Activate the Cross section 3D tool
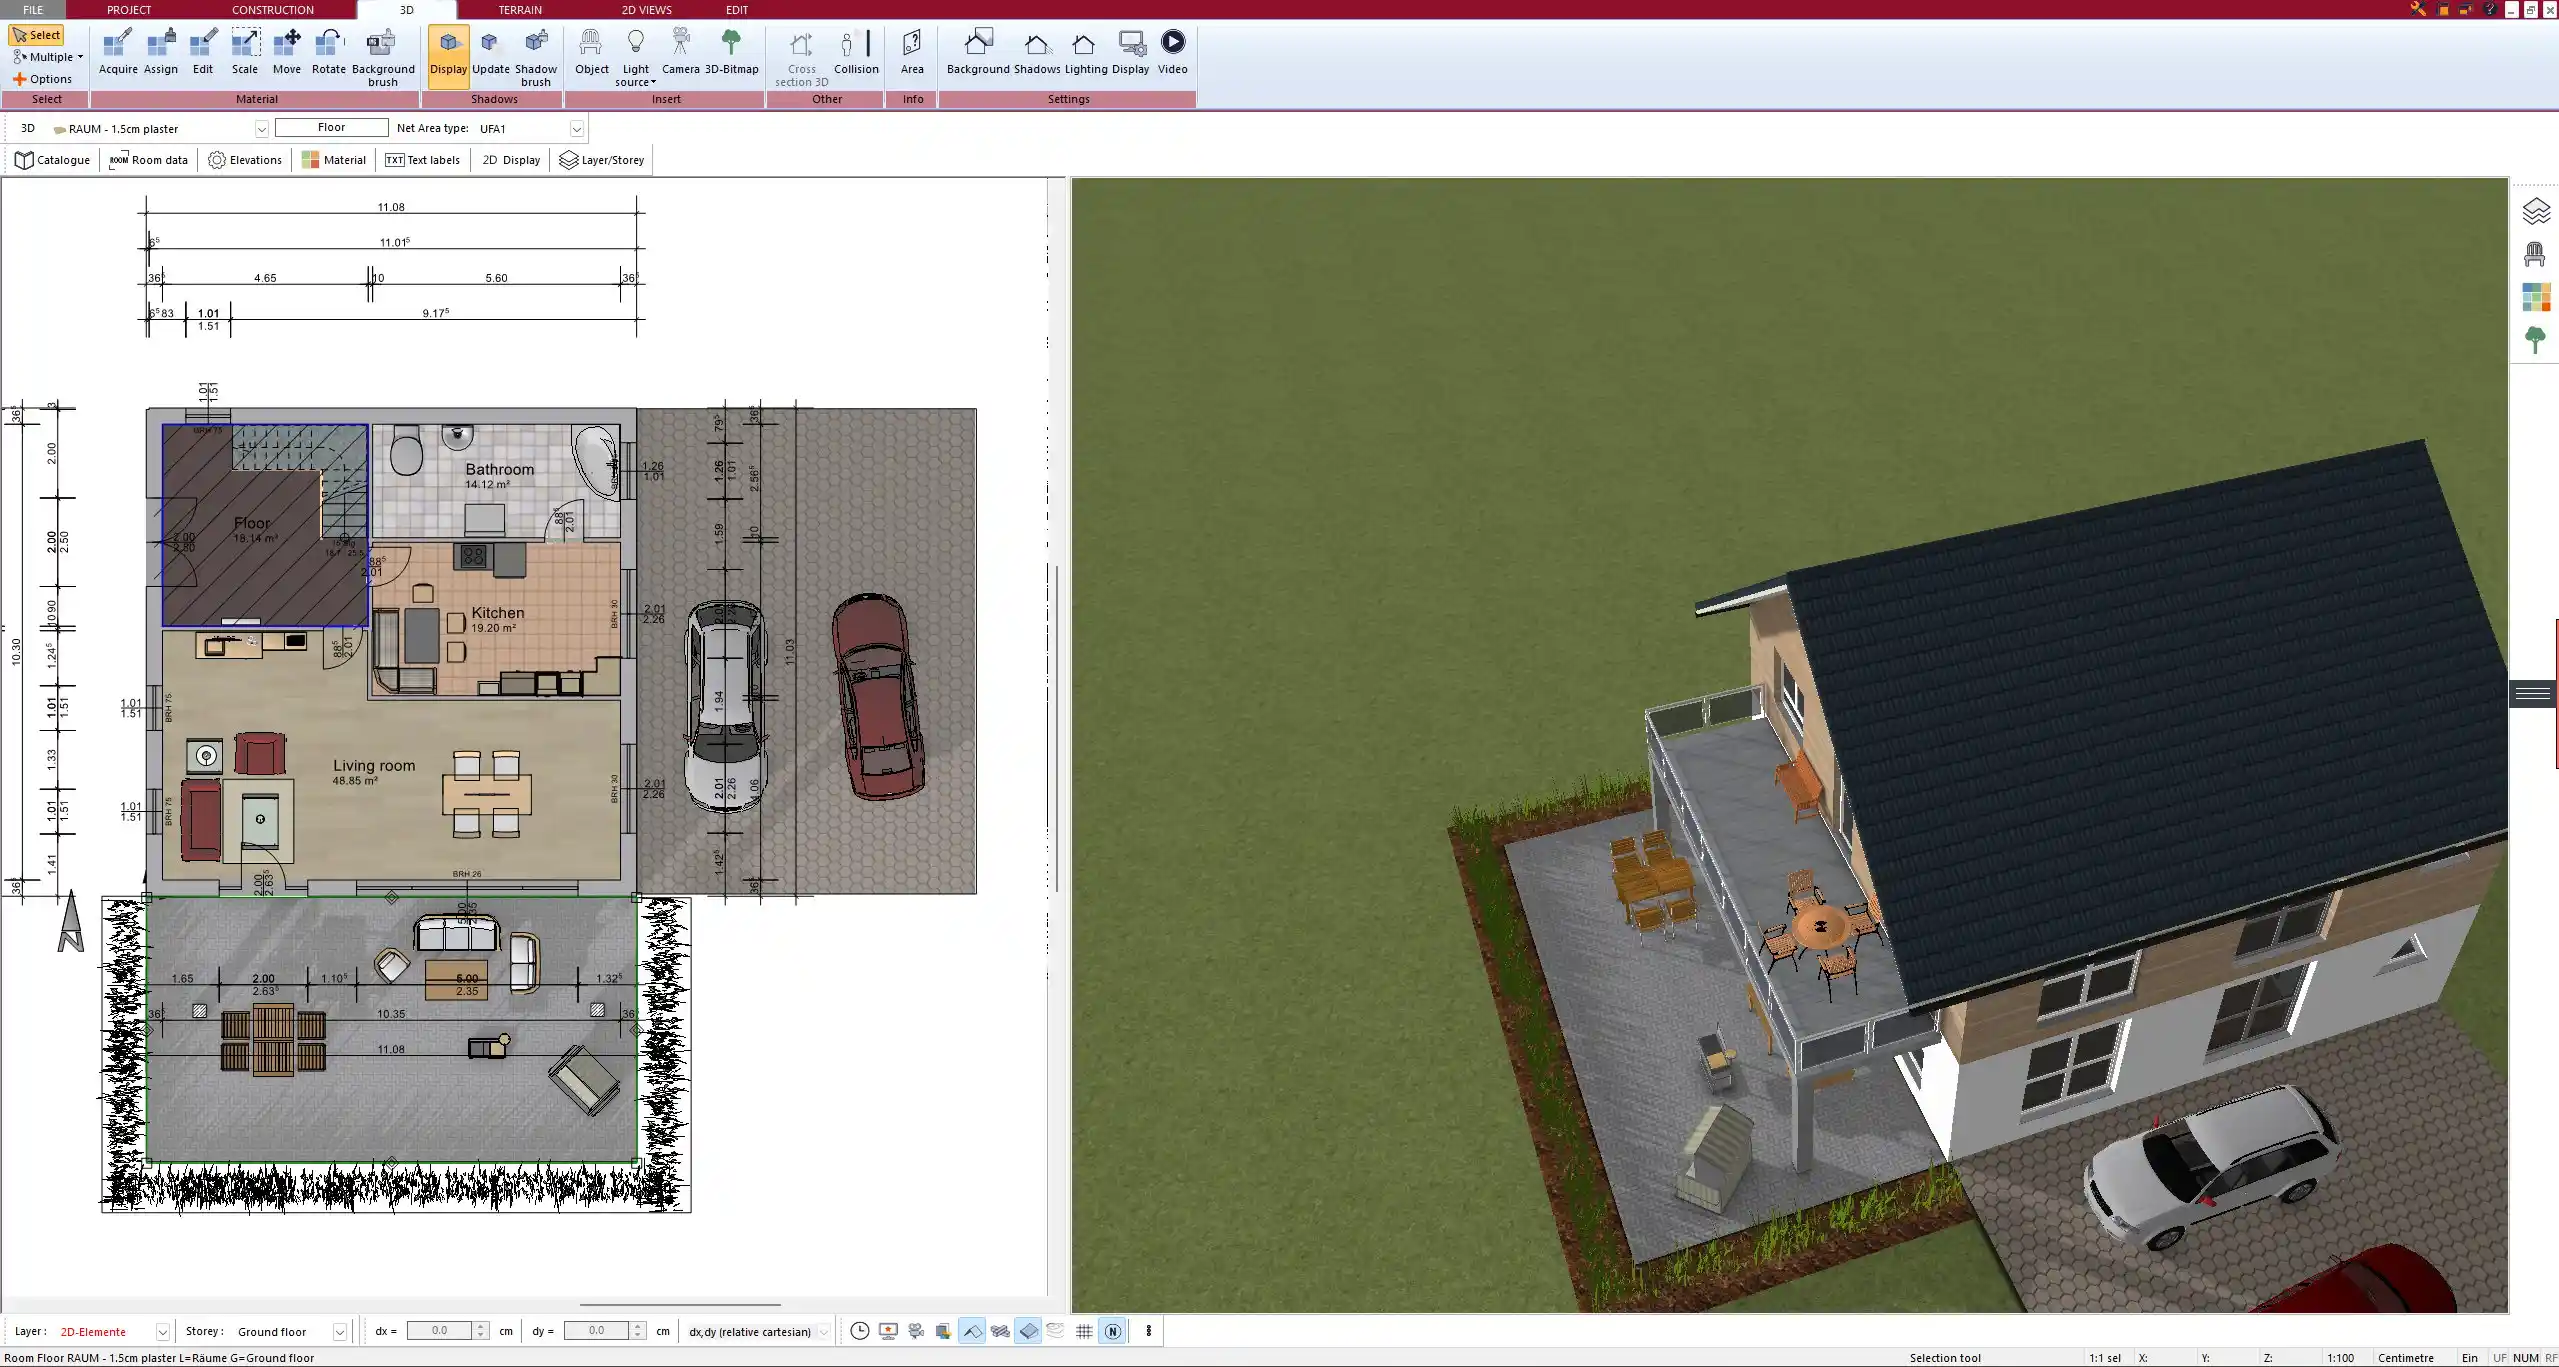Image resolution: width=2559 pixels, height=1367 pixels. coord(799,55)
